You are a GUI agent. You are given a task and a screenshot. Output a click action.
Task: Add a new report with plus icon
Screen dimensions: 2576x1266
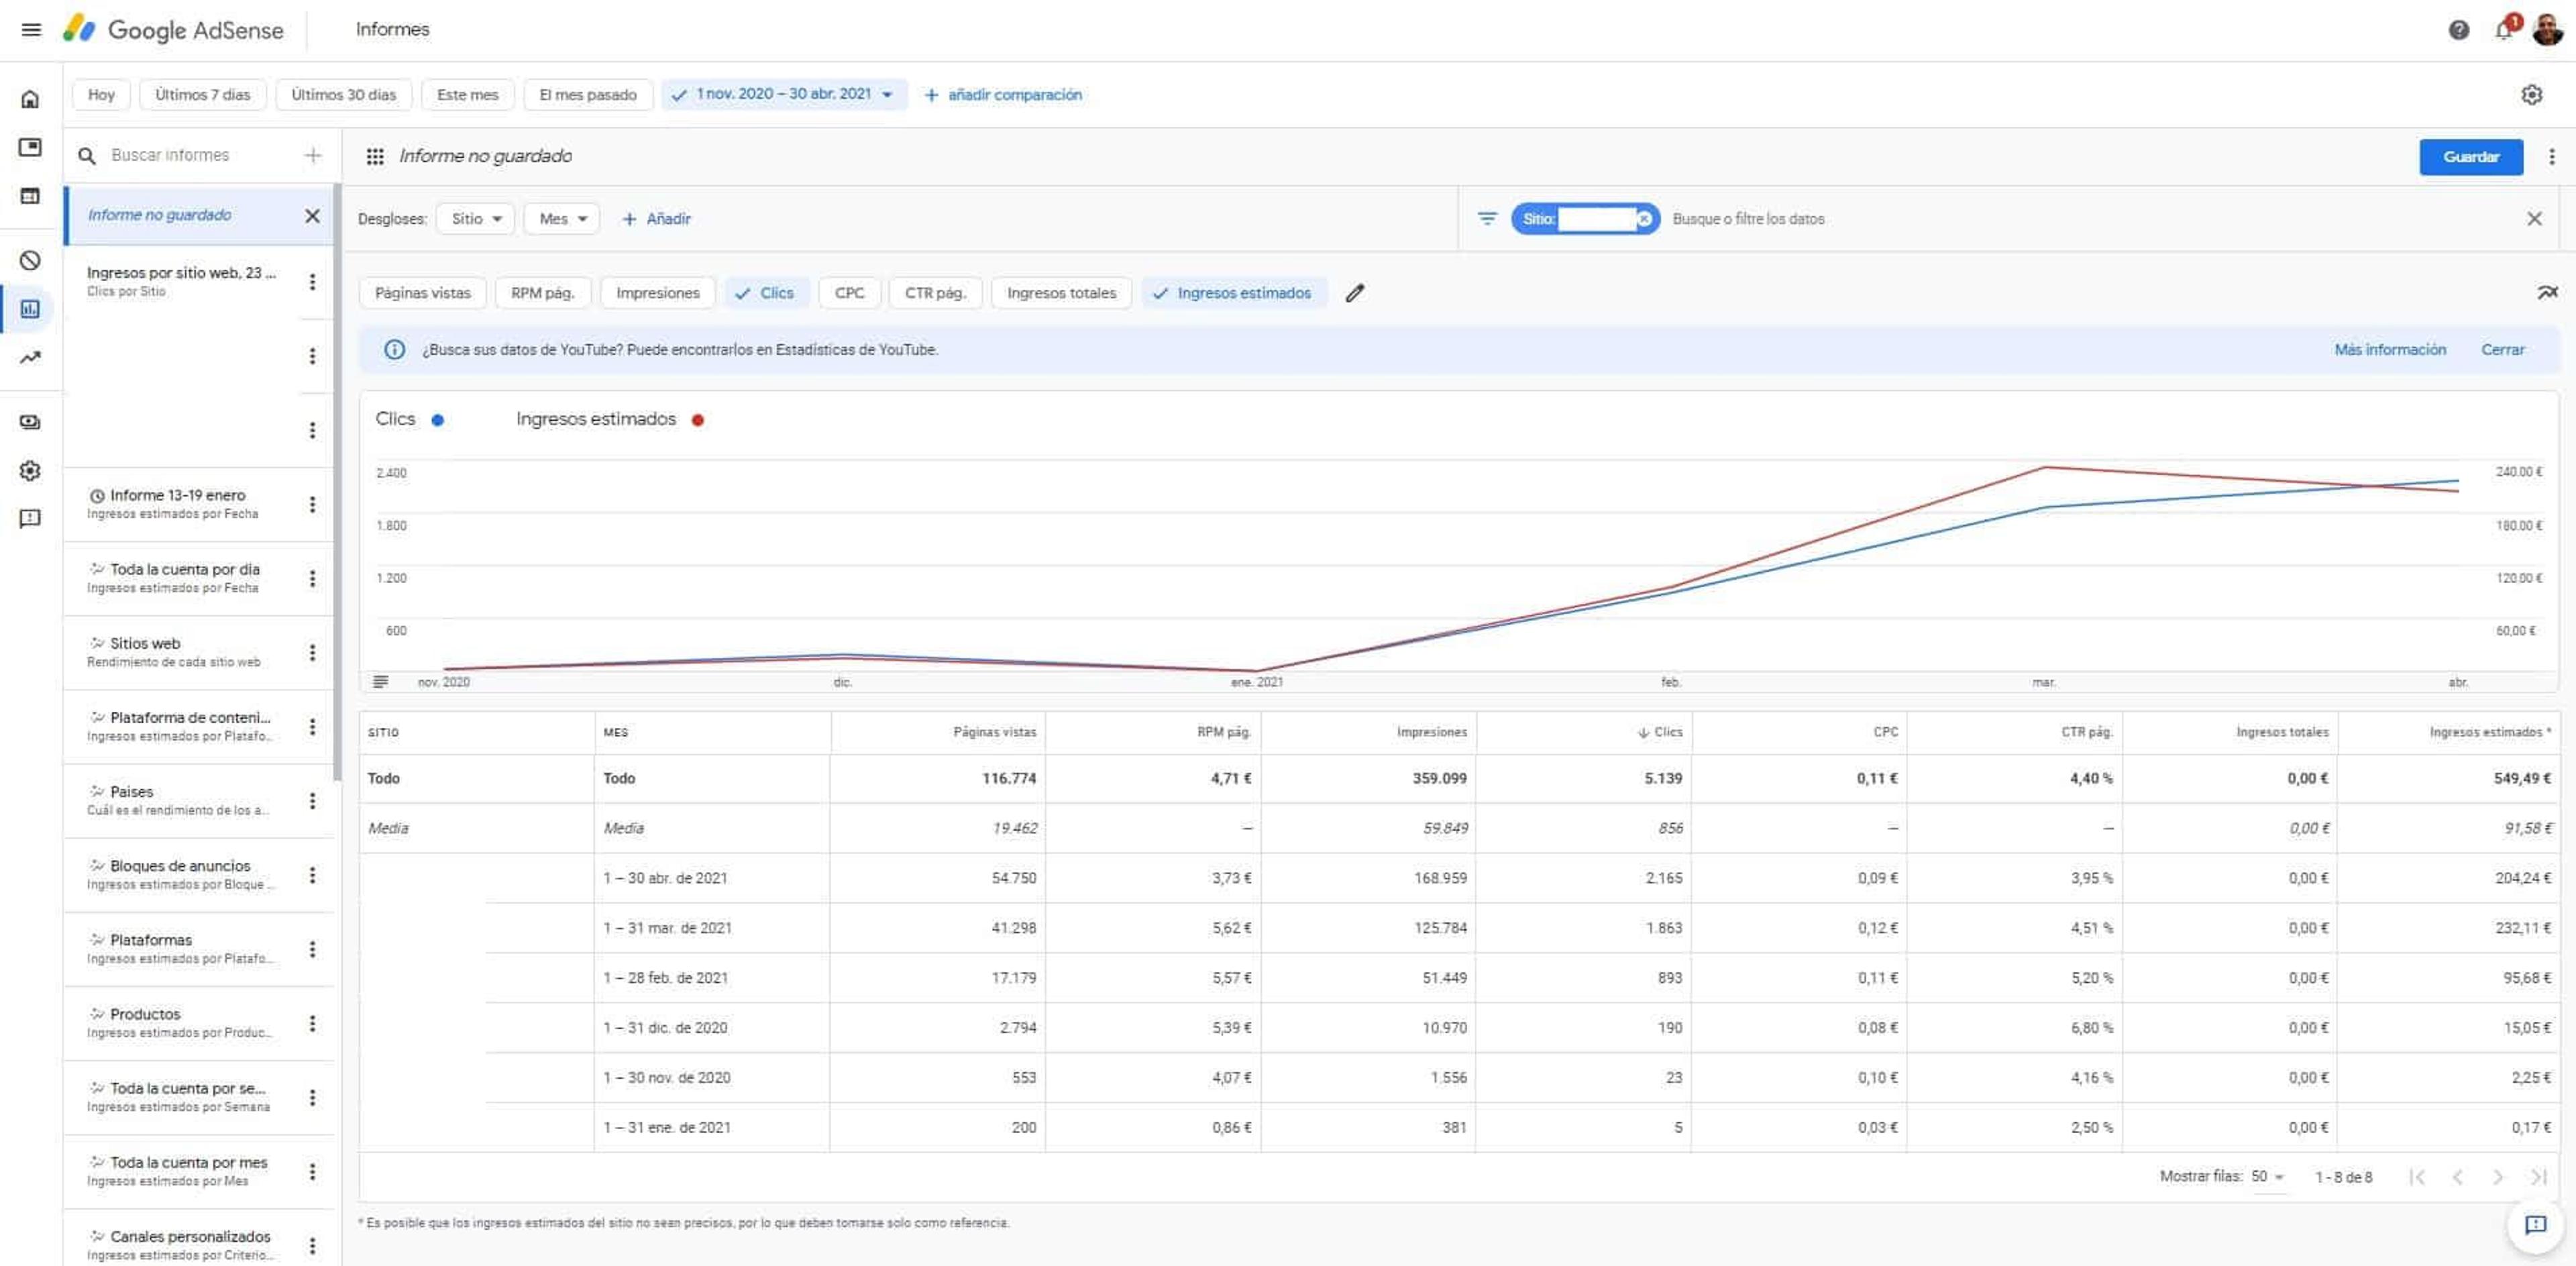click(312, 155)
